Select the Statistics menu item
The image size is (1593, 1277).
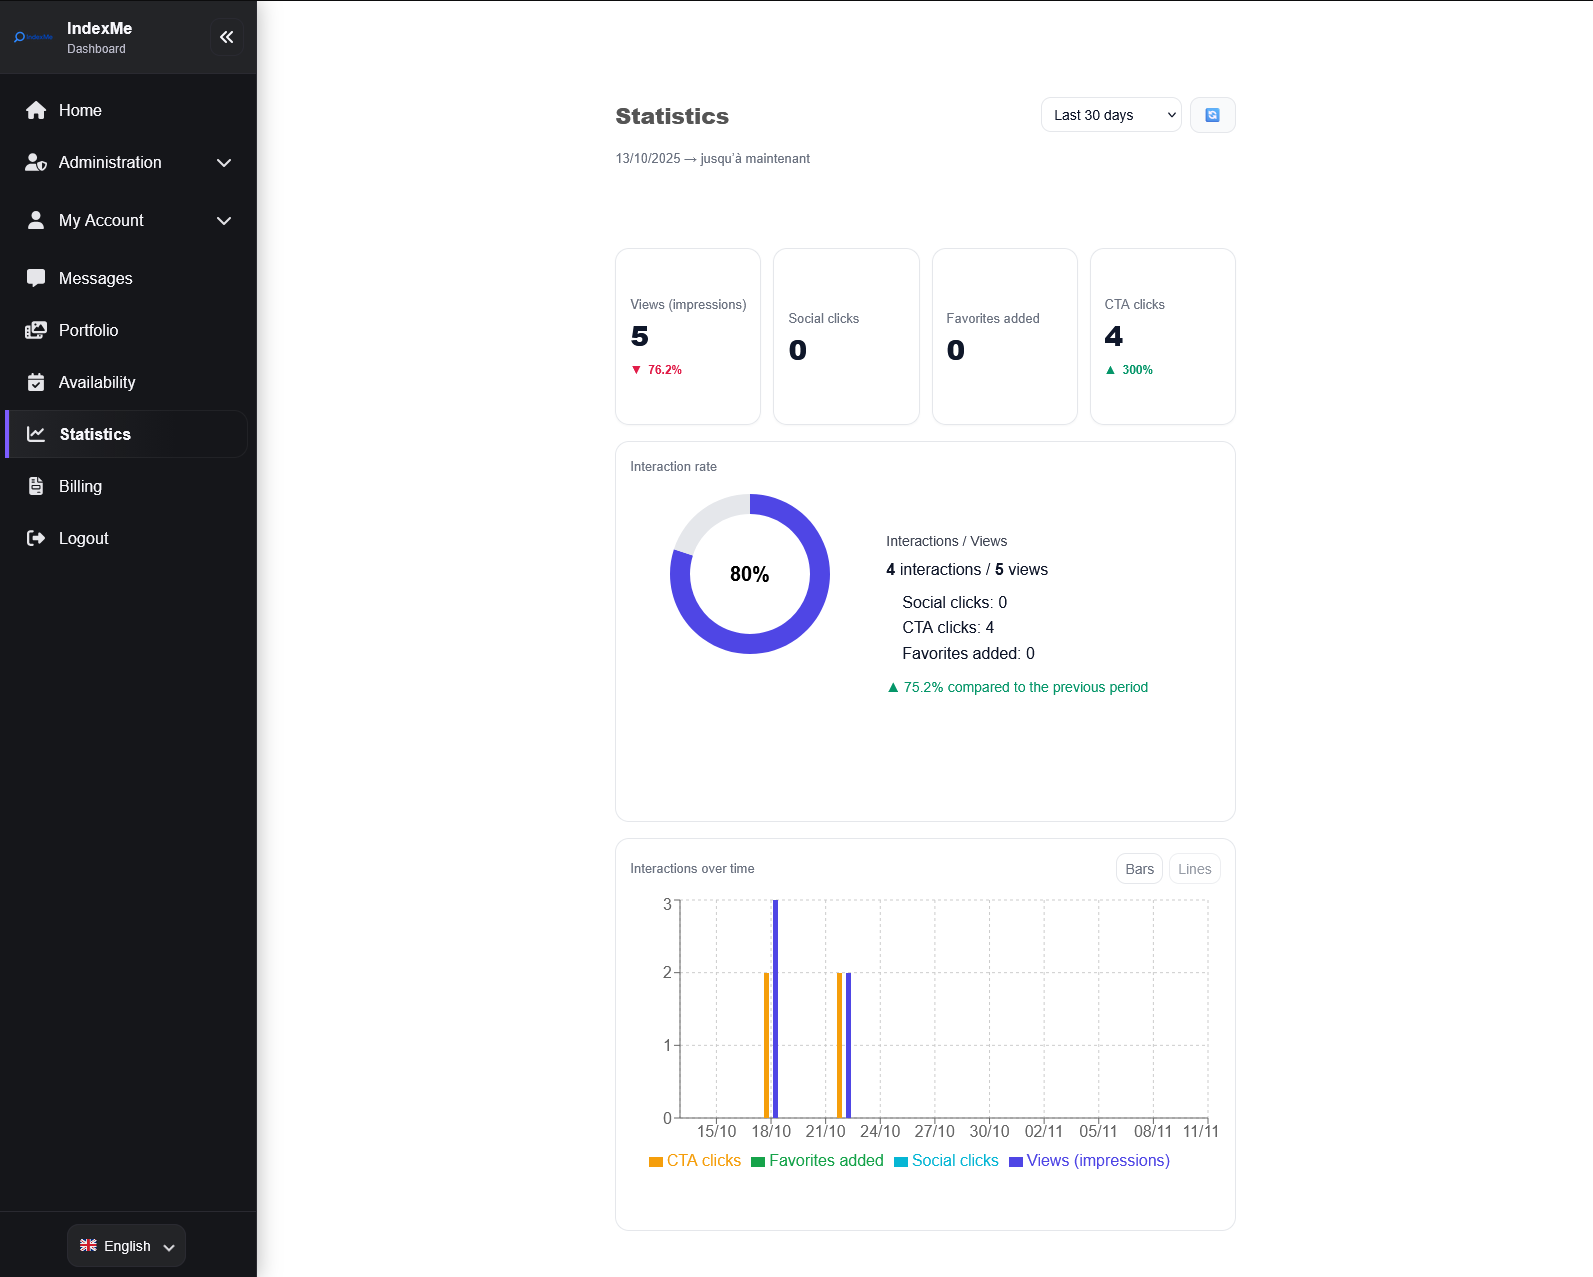point(126,434)
